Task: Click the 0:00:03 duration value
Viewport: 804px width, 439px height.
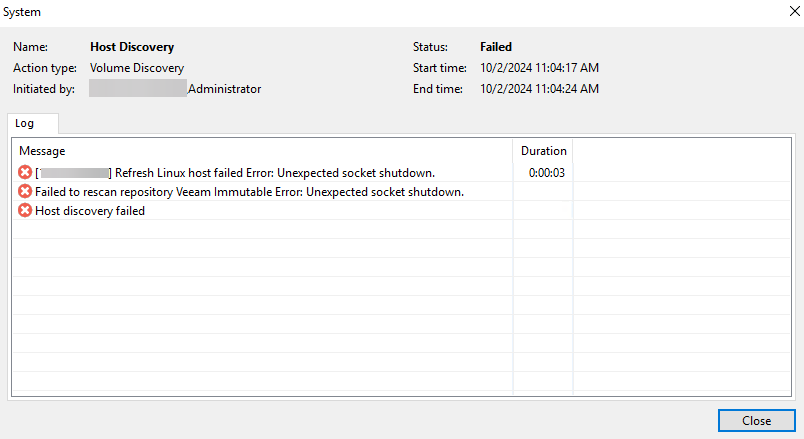Action: click(547, 173)
